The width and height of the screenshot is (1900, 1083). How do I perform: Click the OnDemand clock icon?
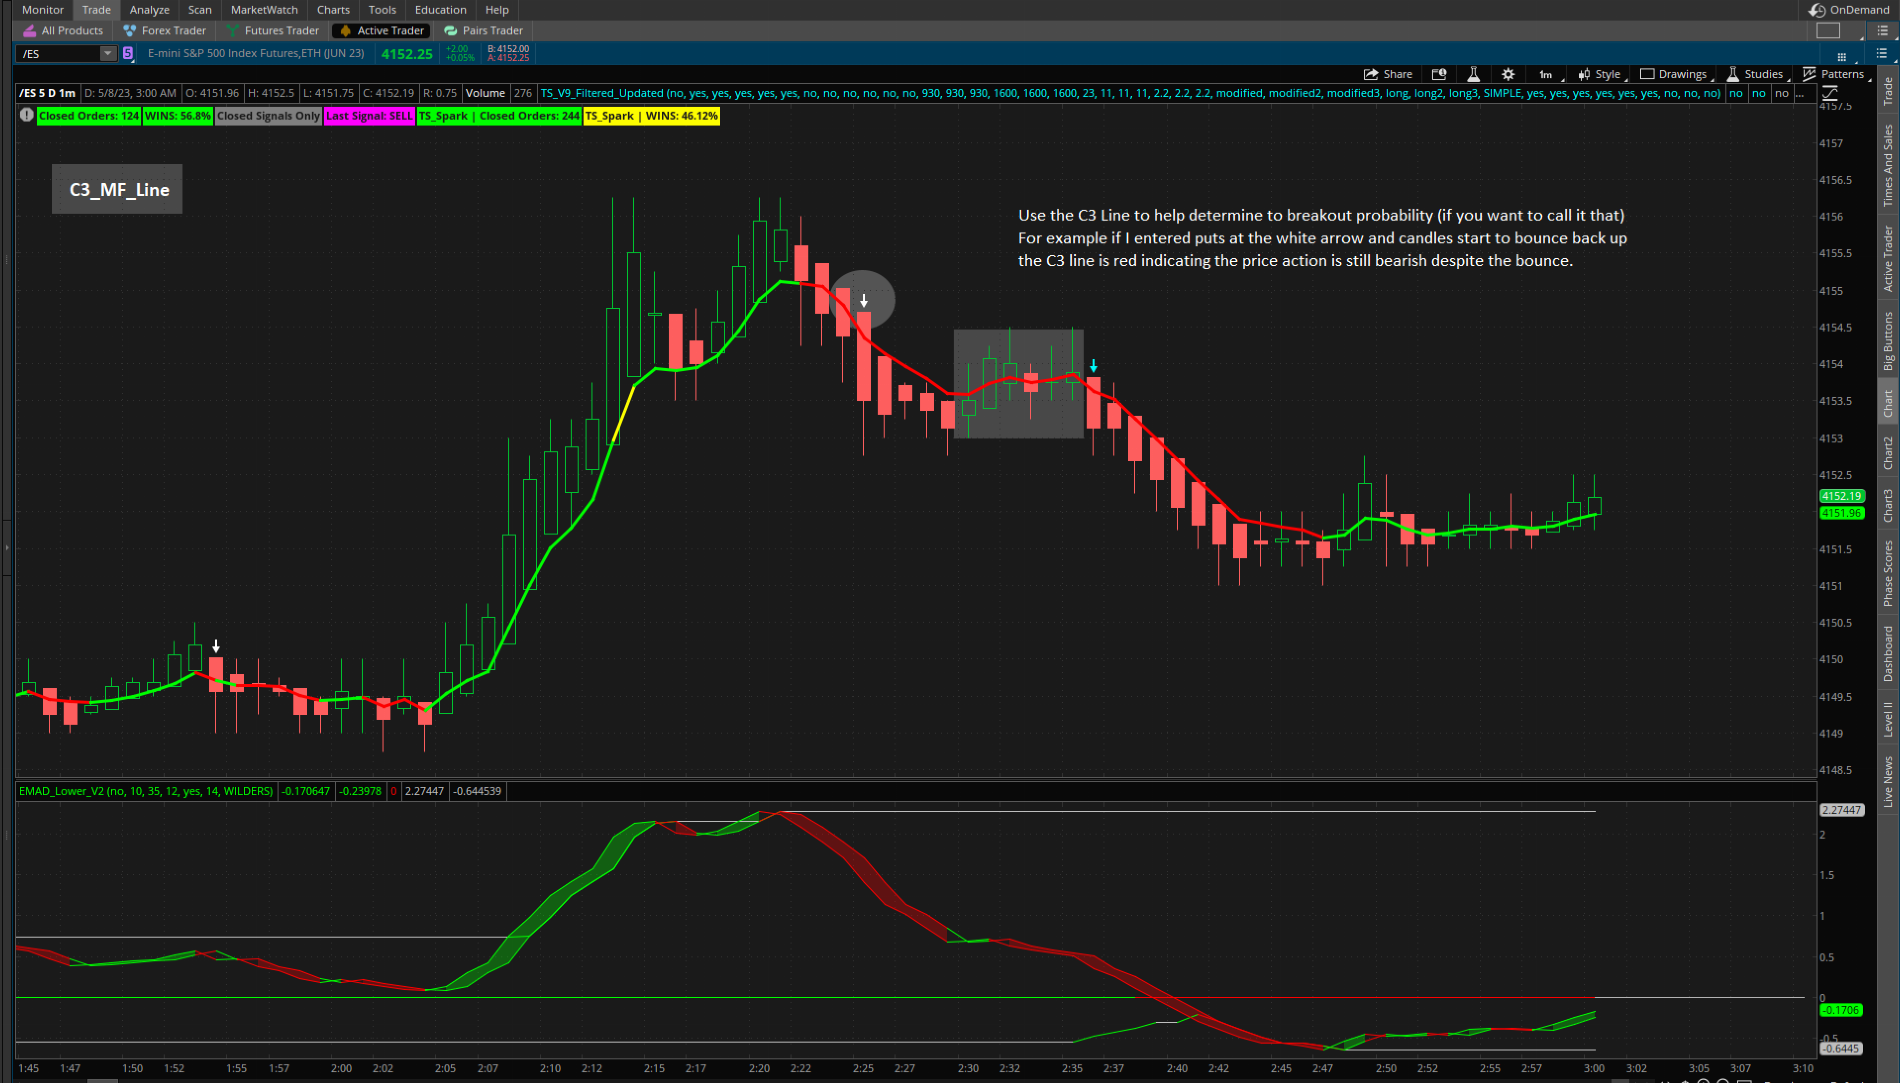1817,10
